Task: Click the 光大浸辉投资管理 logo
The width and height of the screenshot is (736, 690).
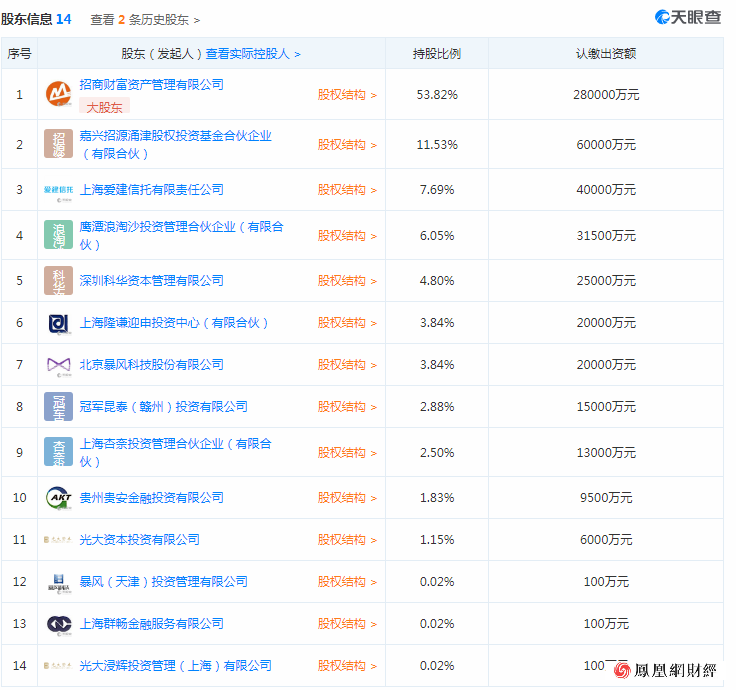Action: [58, 666]
